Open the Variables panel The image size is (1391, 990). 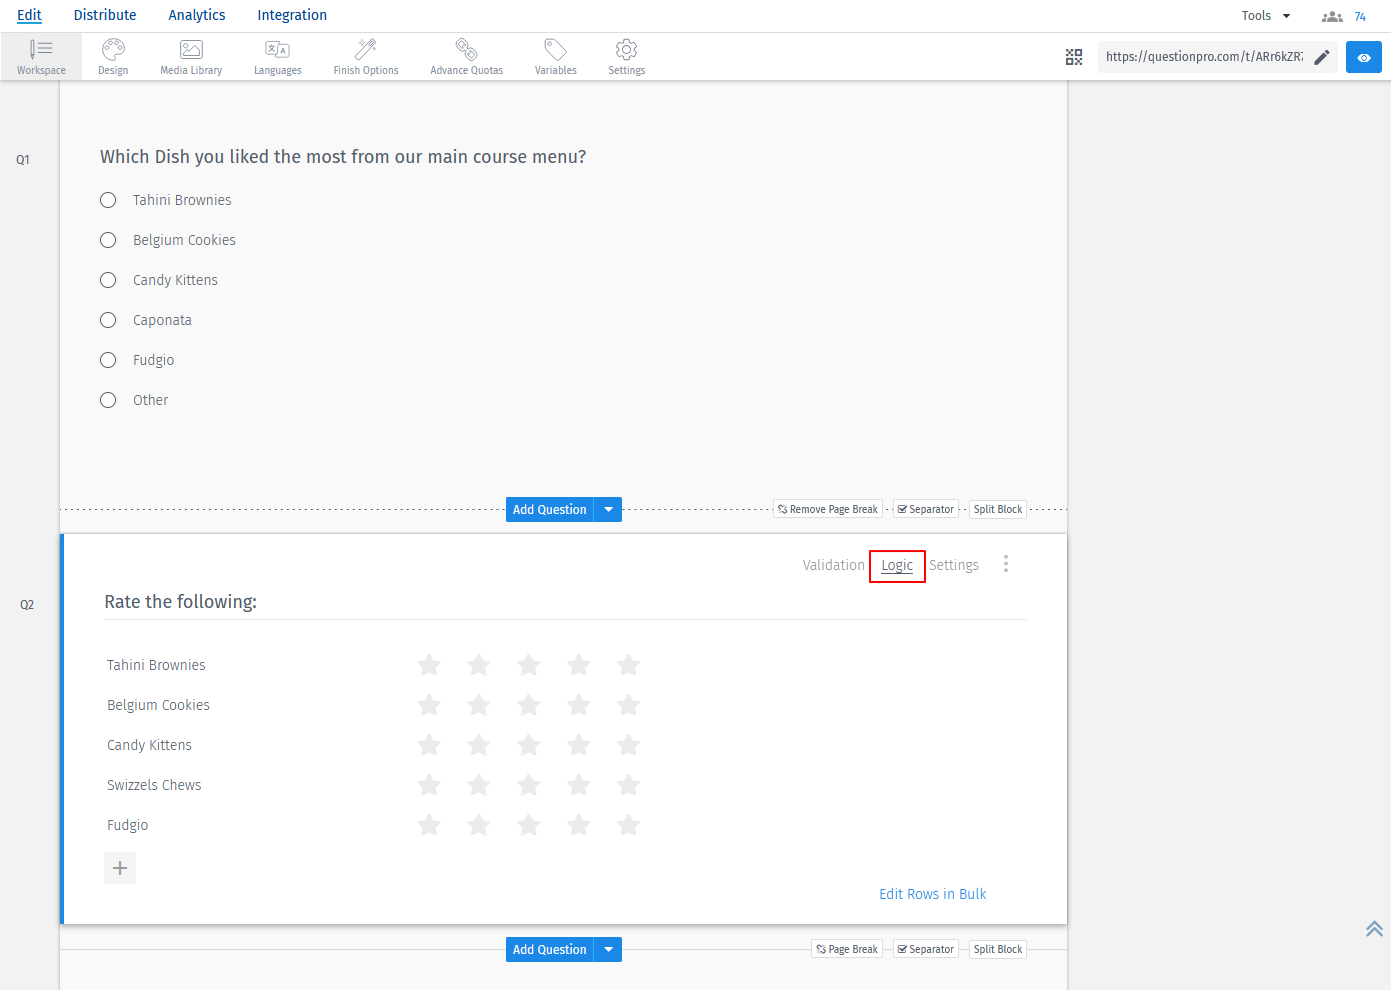(x=555, y=56)
